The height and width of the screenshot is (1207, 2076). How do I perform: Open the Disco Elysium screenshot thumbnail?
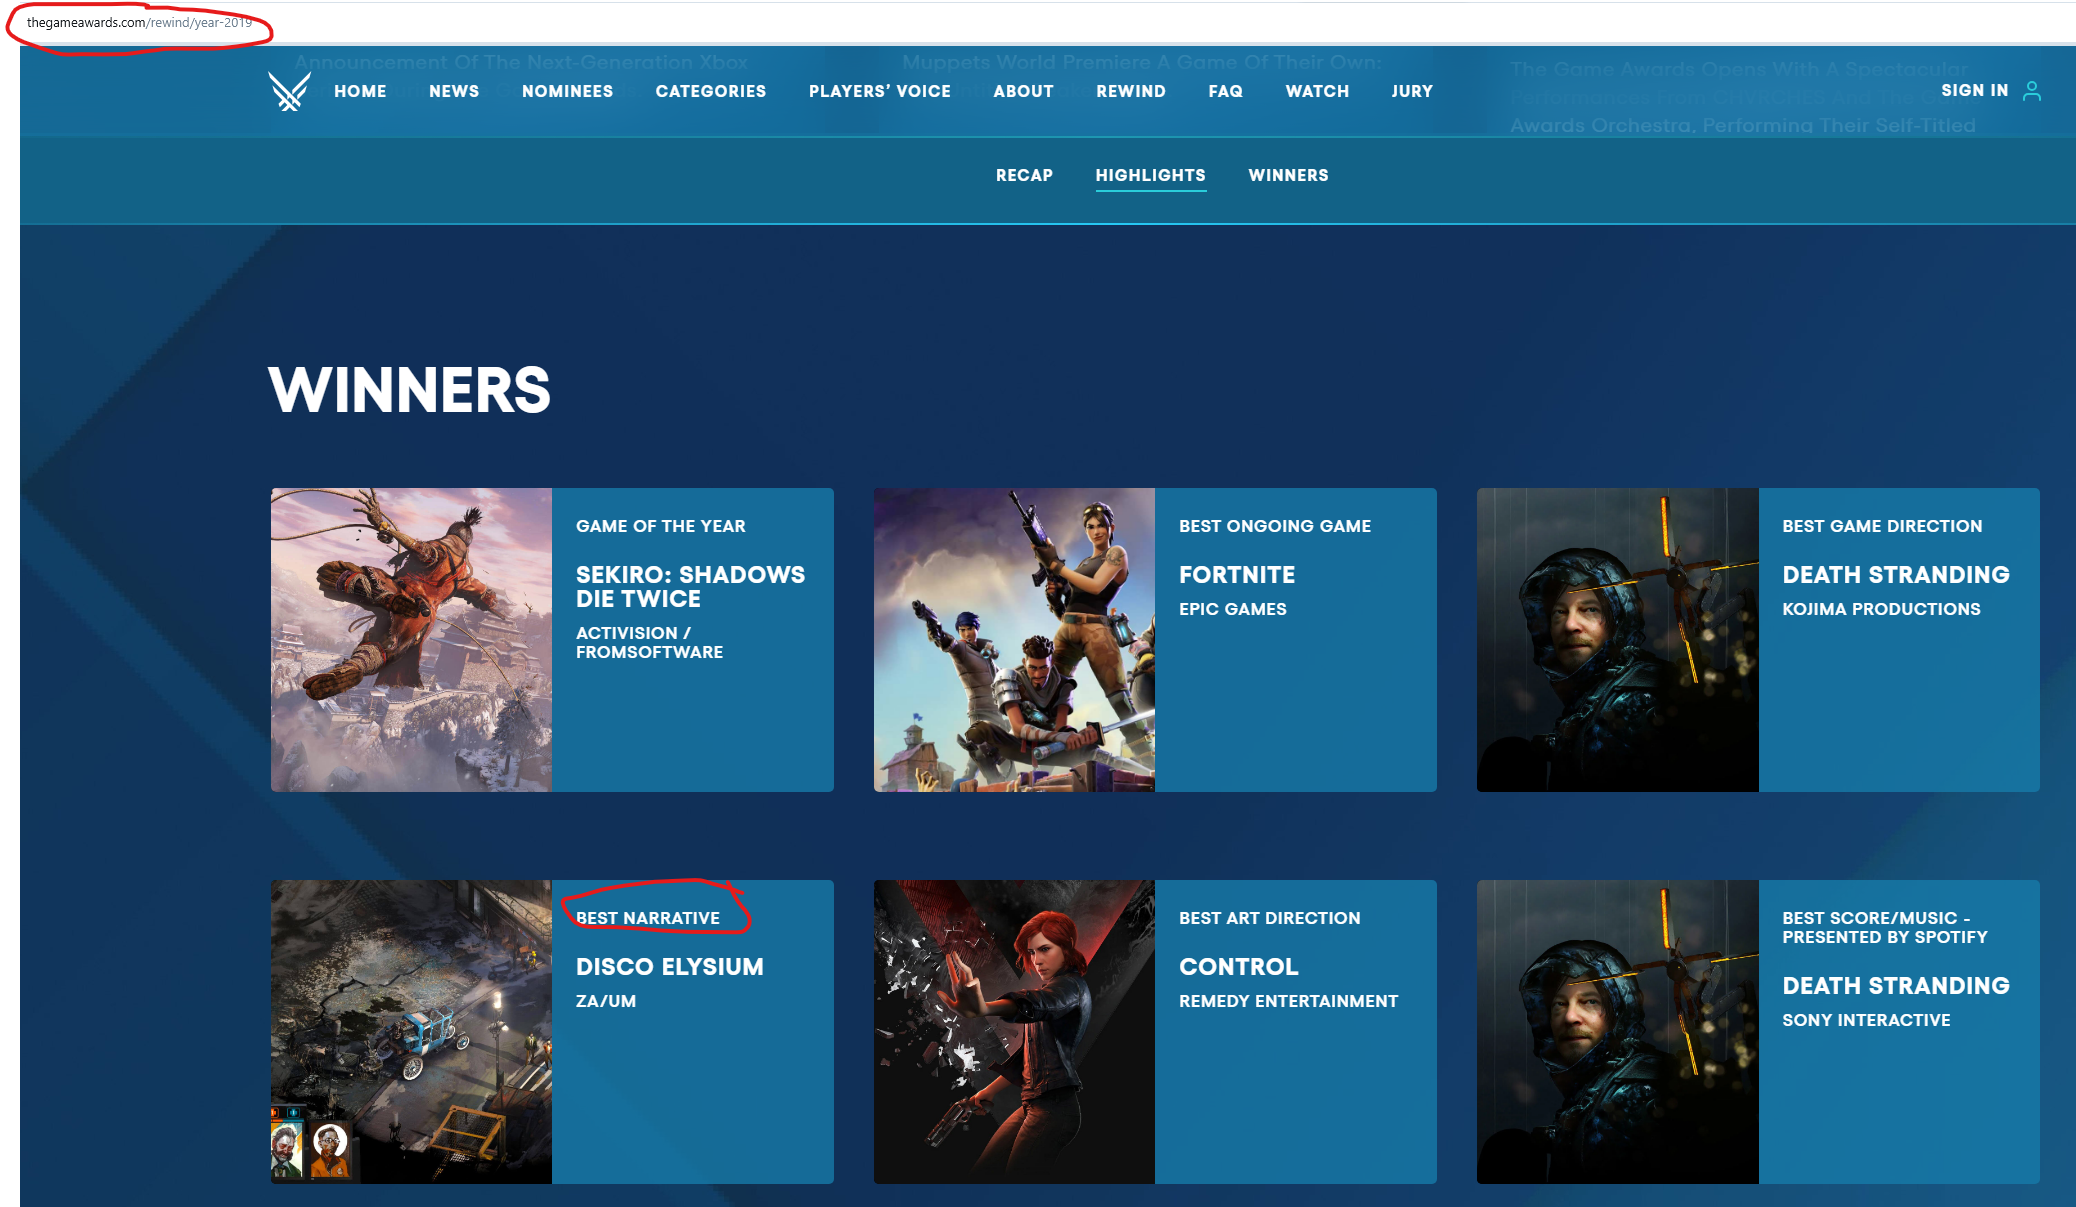coord(411,1032)
